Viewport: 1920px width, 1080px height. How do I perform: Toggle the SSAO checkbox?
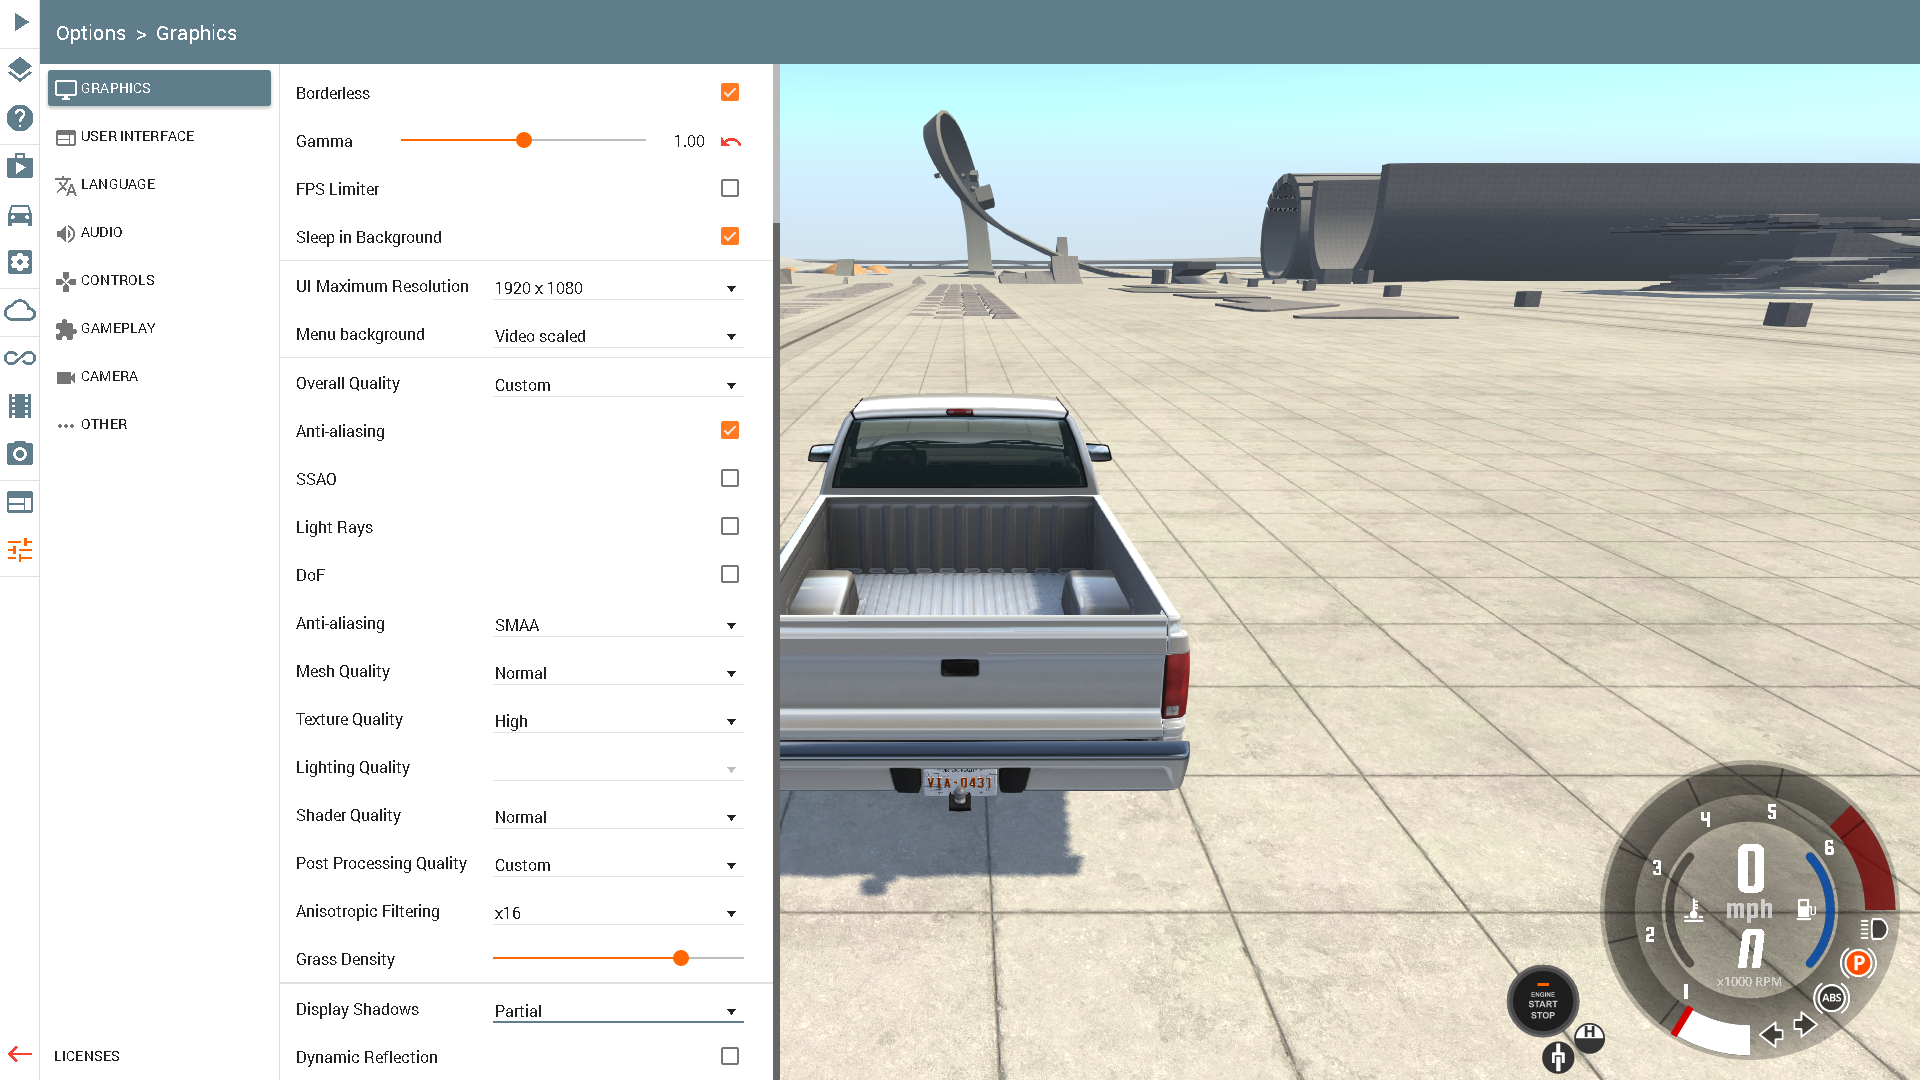(x=730, y=478)
